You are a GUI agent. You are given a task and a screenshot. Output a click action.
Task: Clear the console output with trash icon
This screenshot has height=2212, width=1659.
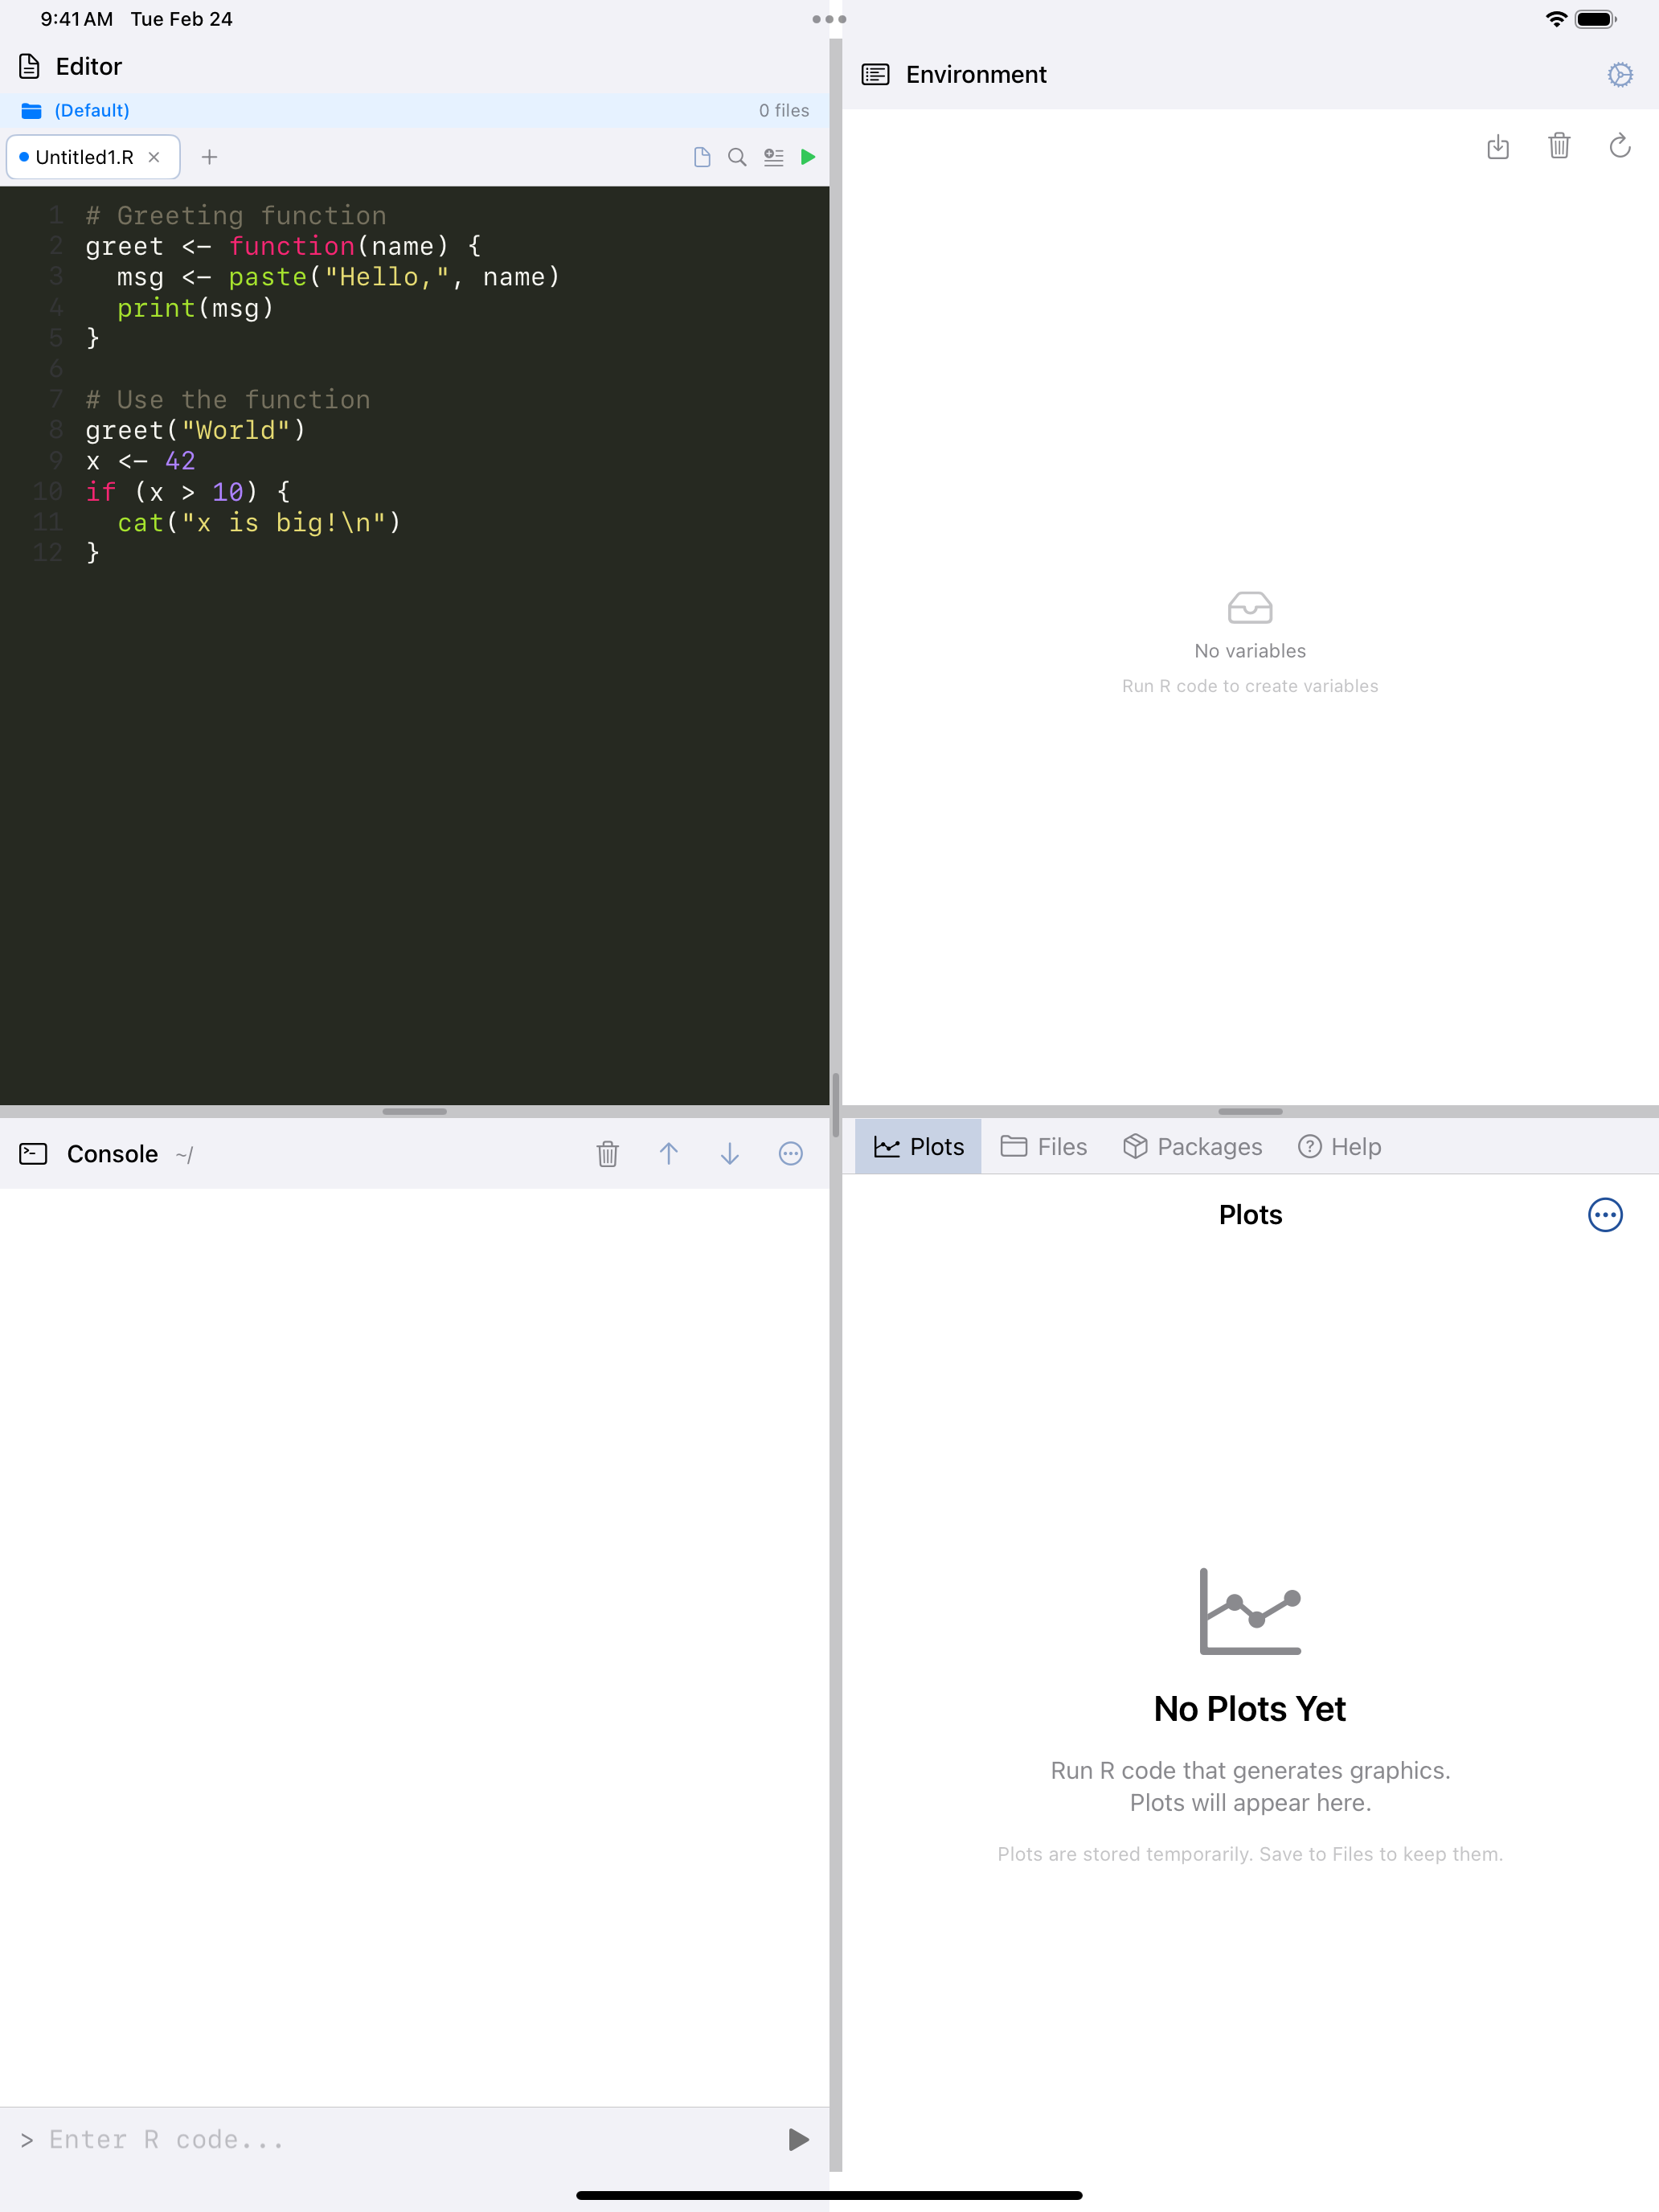pyautogui.click(x=607, y=1154)
